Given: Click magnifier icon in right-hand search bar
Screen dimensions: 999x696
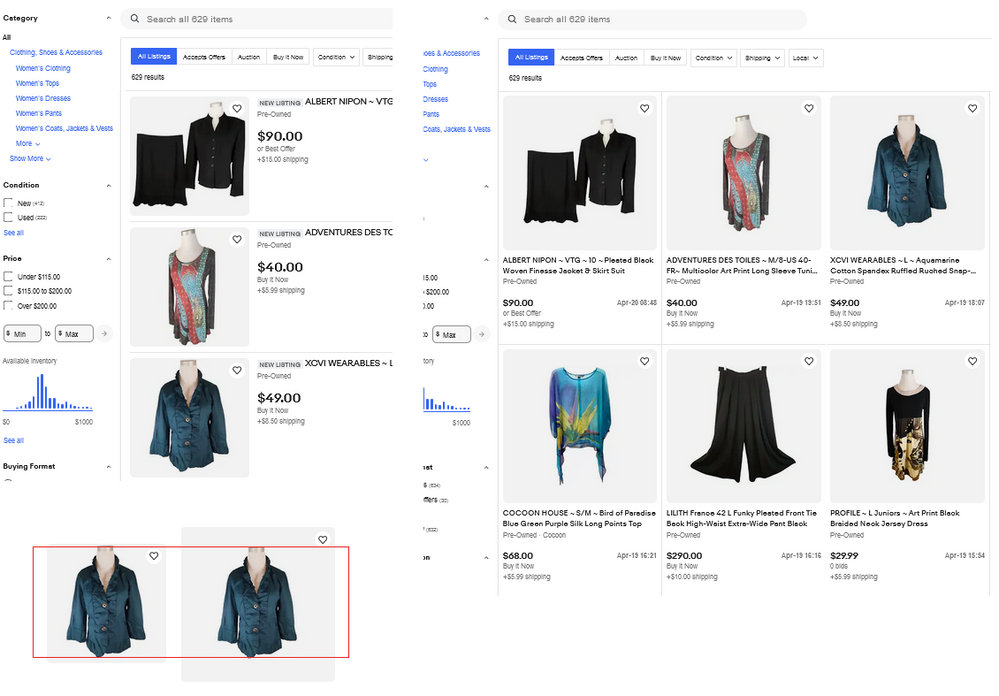Looking at the screenshot, I should pyautogui.click(x=511, y=19).
